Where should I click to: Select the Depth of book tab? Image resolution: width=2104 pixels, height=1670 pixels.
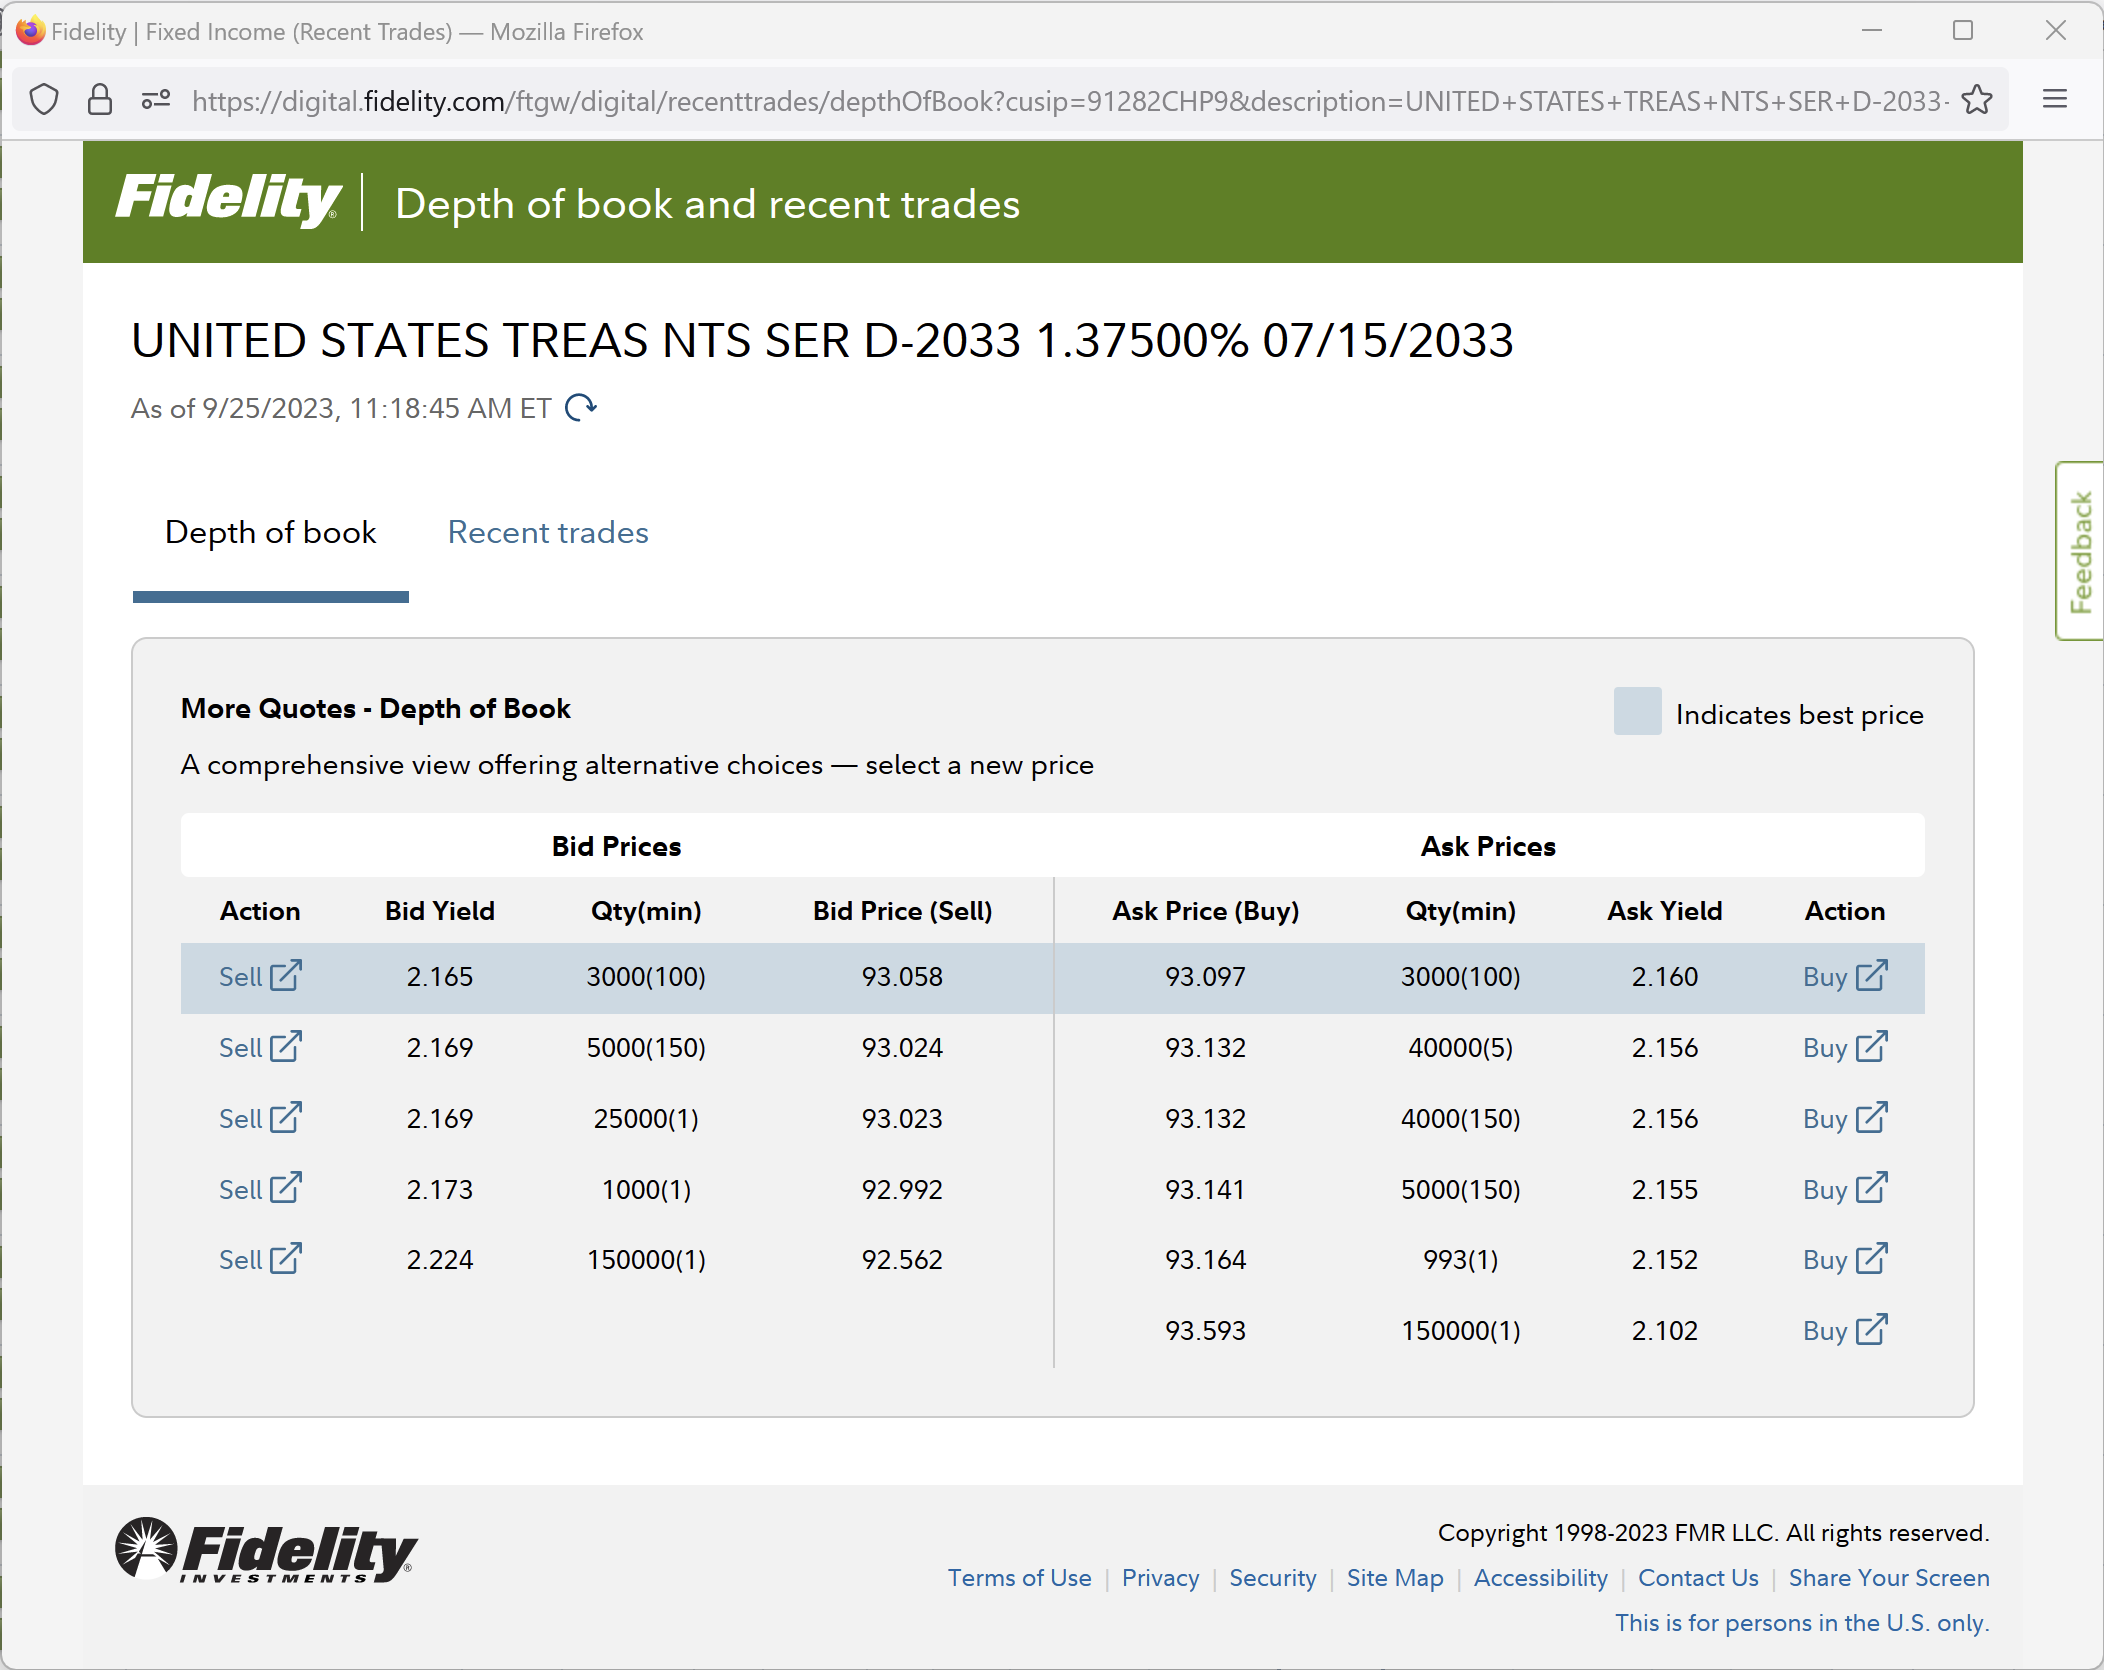pyautogui.click(x=270, y=533)
